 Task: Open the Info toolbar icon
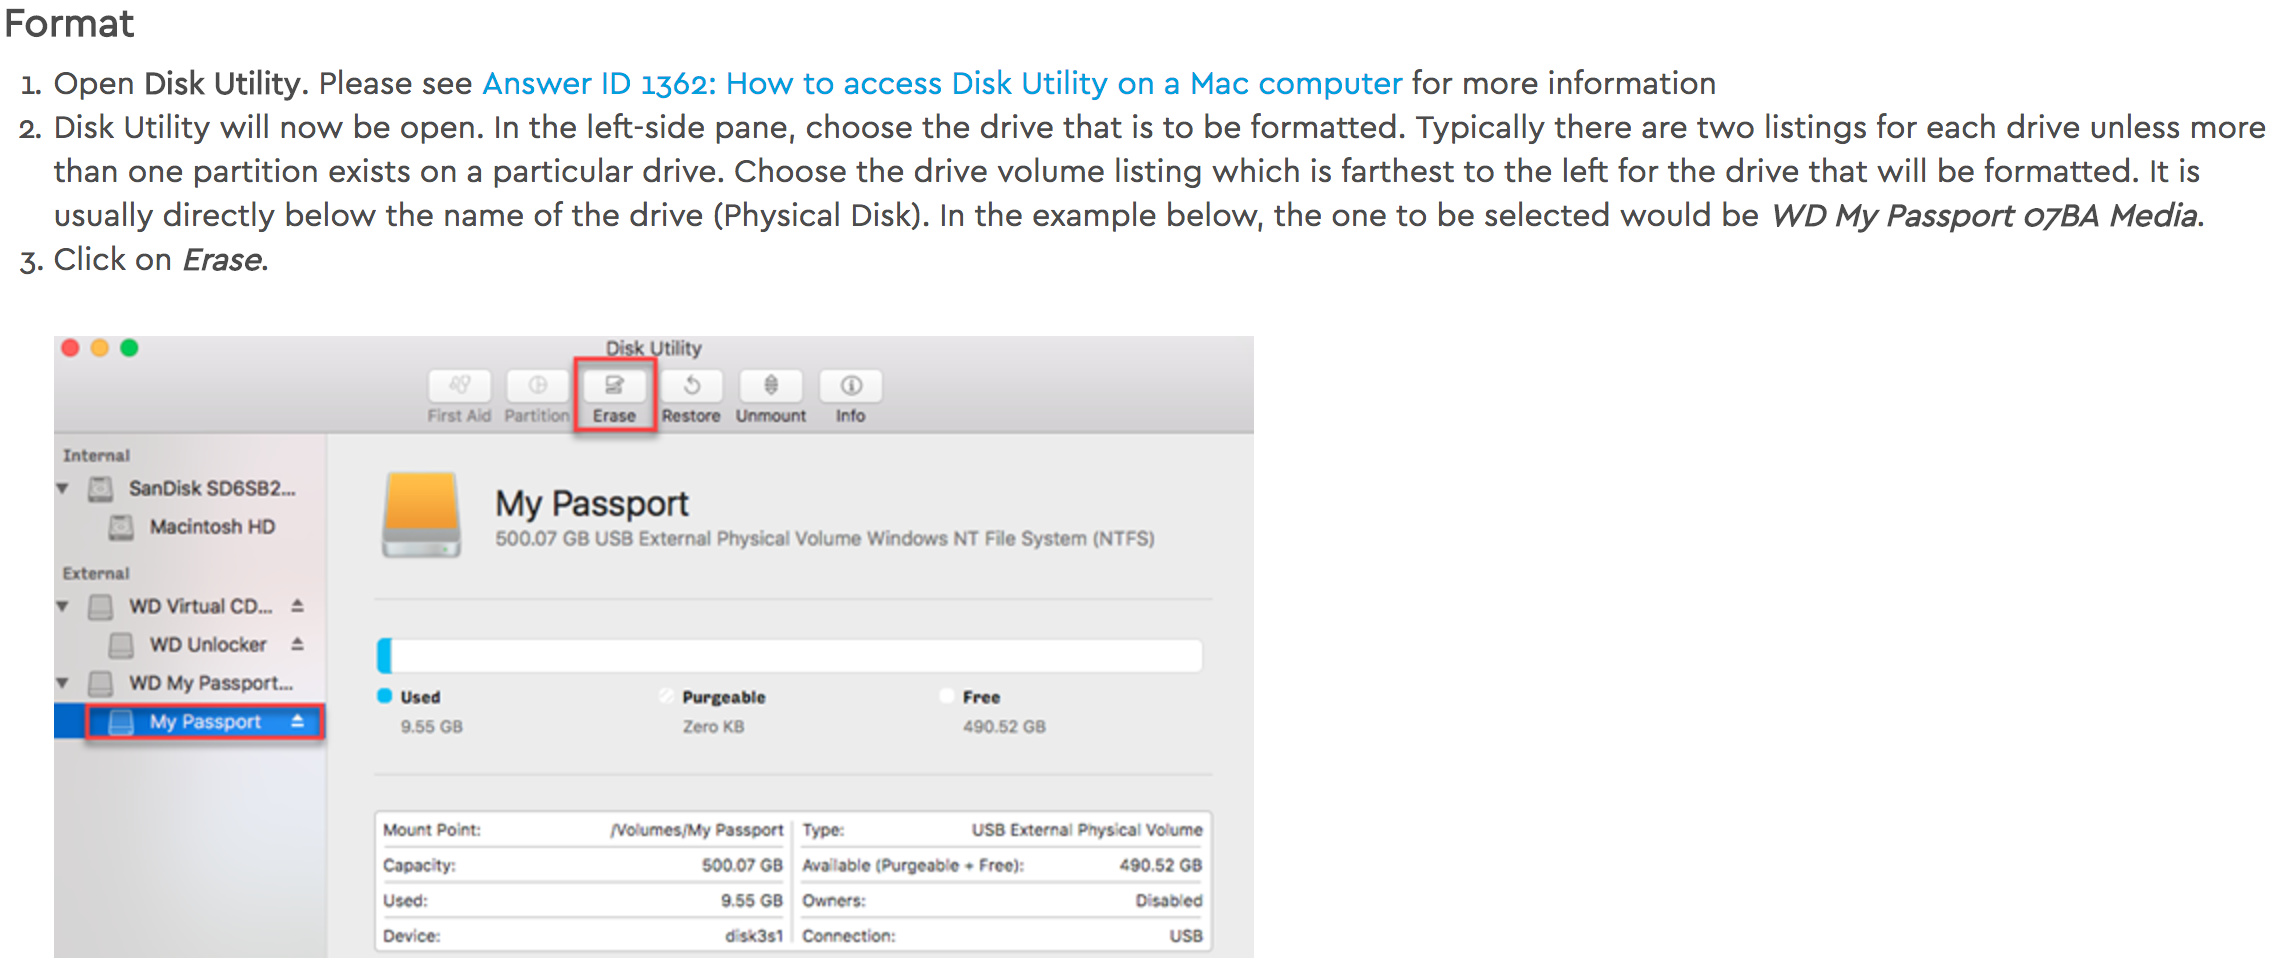pos(850,386)
